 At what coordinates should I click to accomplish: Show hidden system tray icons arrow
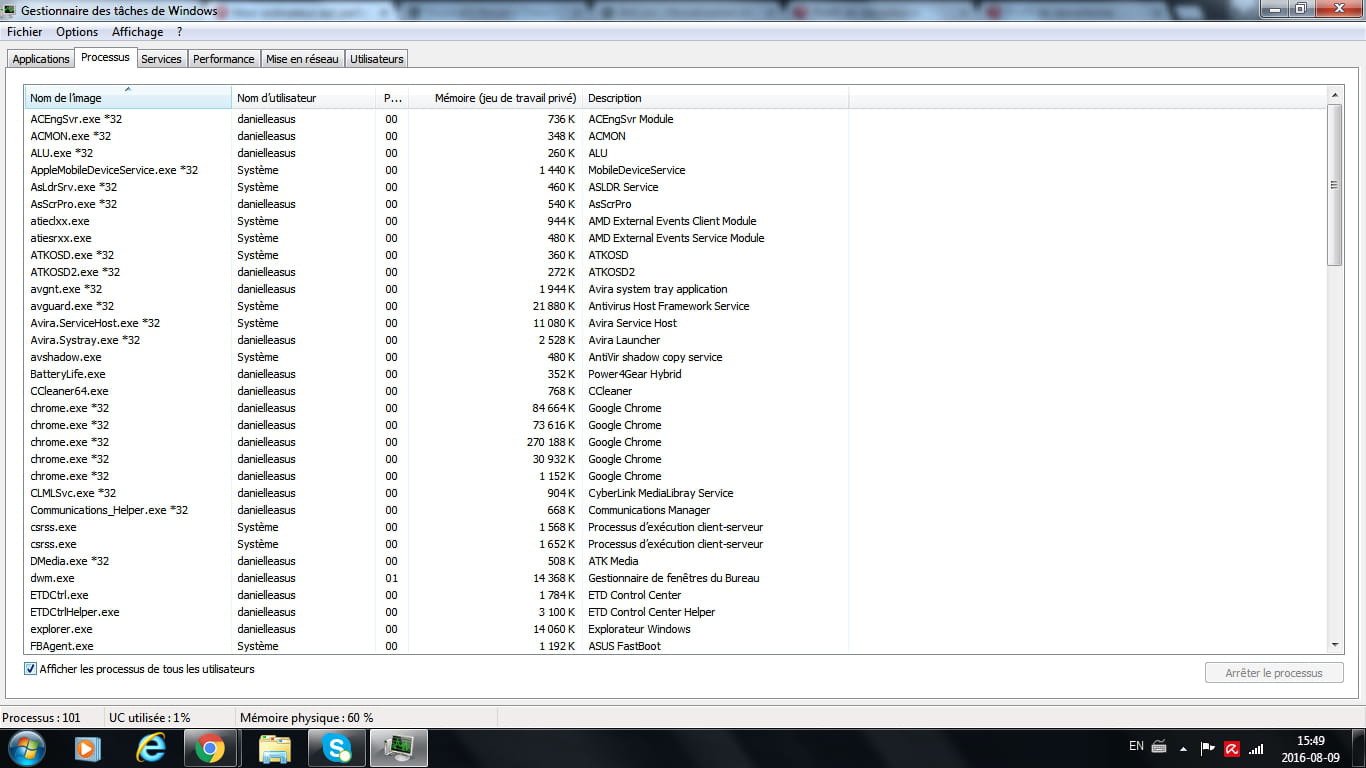pos(1184,748)
